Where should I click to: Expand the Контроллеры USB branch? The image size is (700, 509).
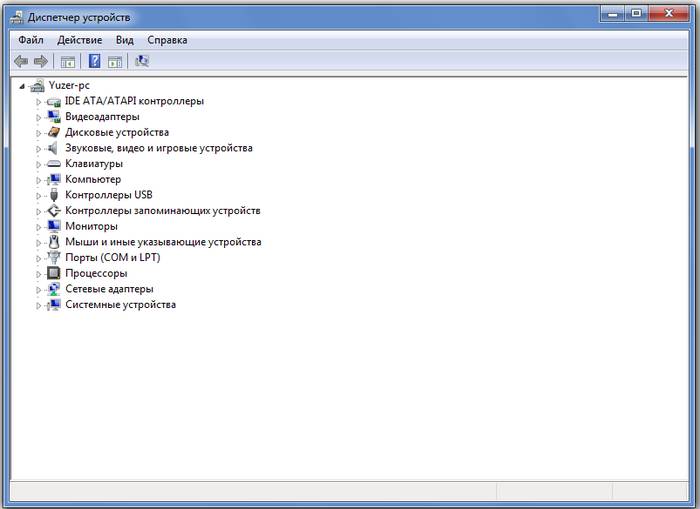(39, 195)
